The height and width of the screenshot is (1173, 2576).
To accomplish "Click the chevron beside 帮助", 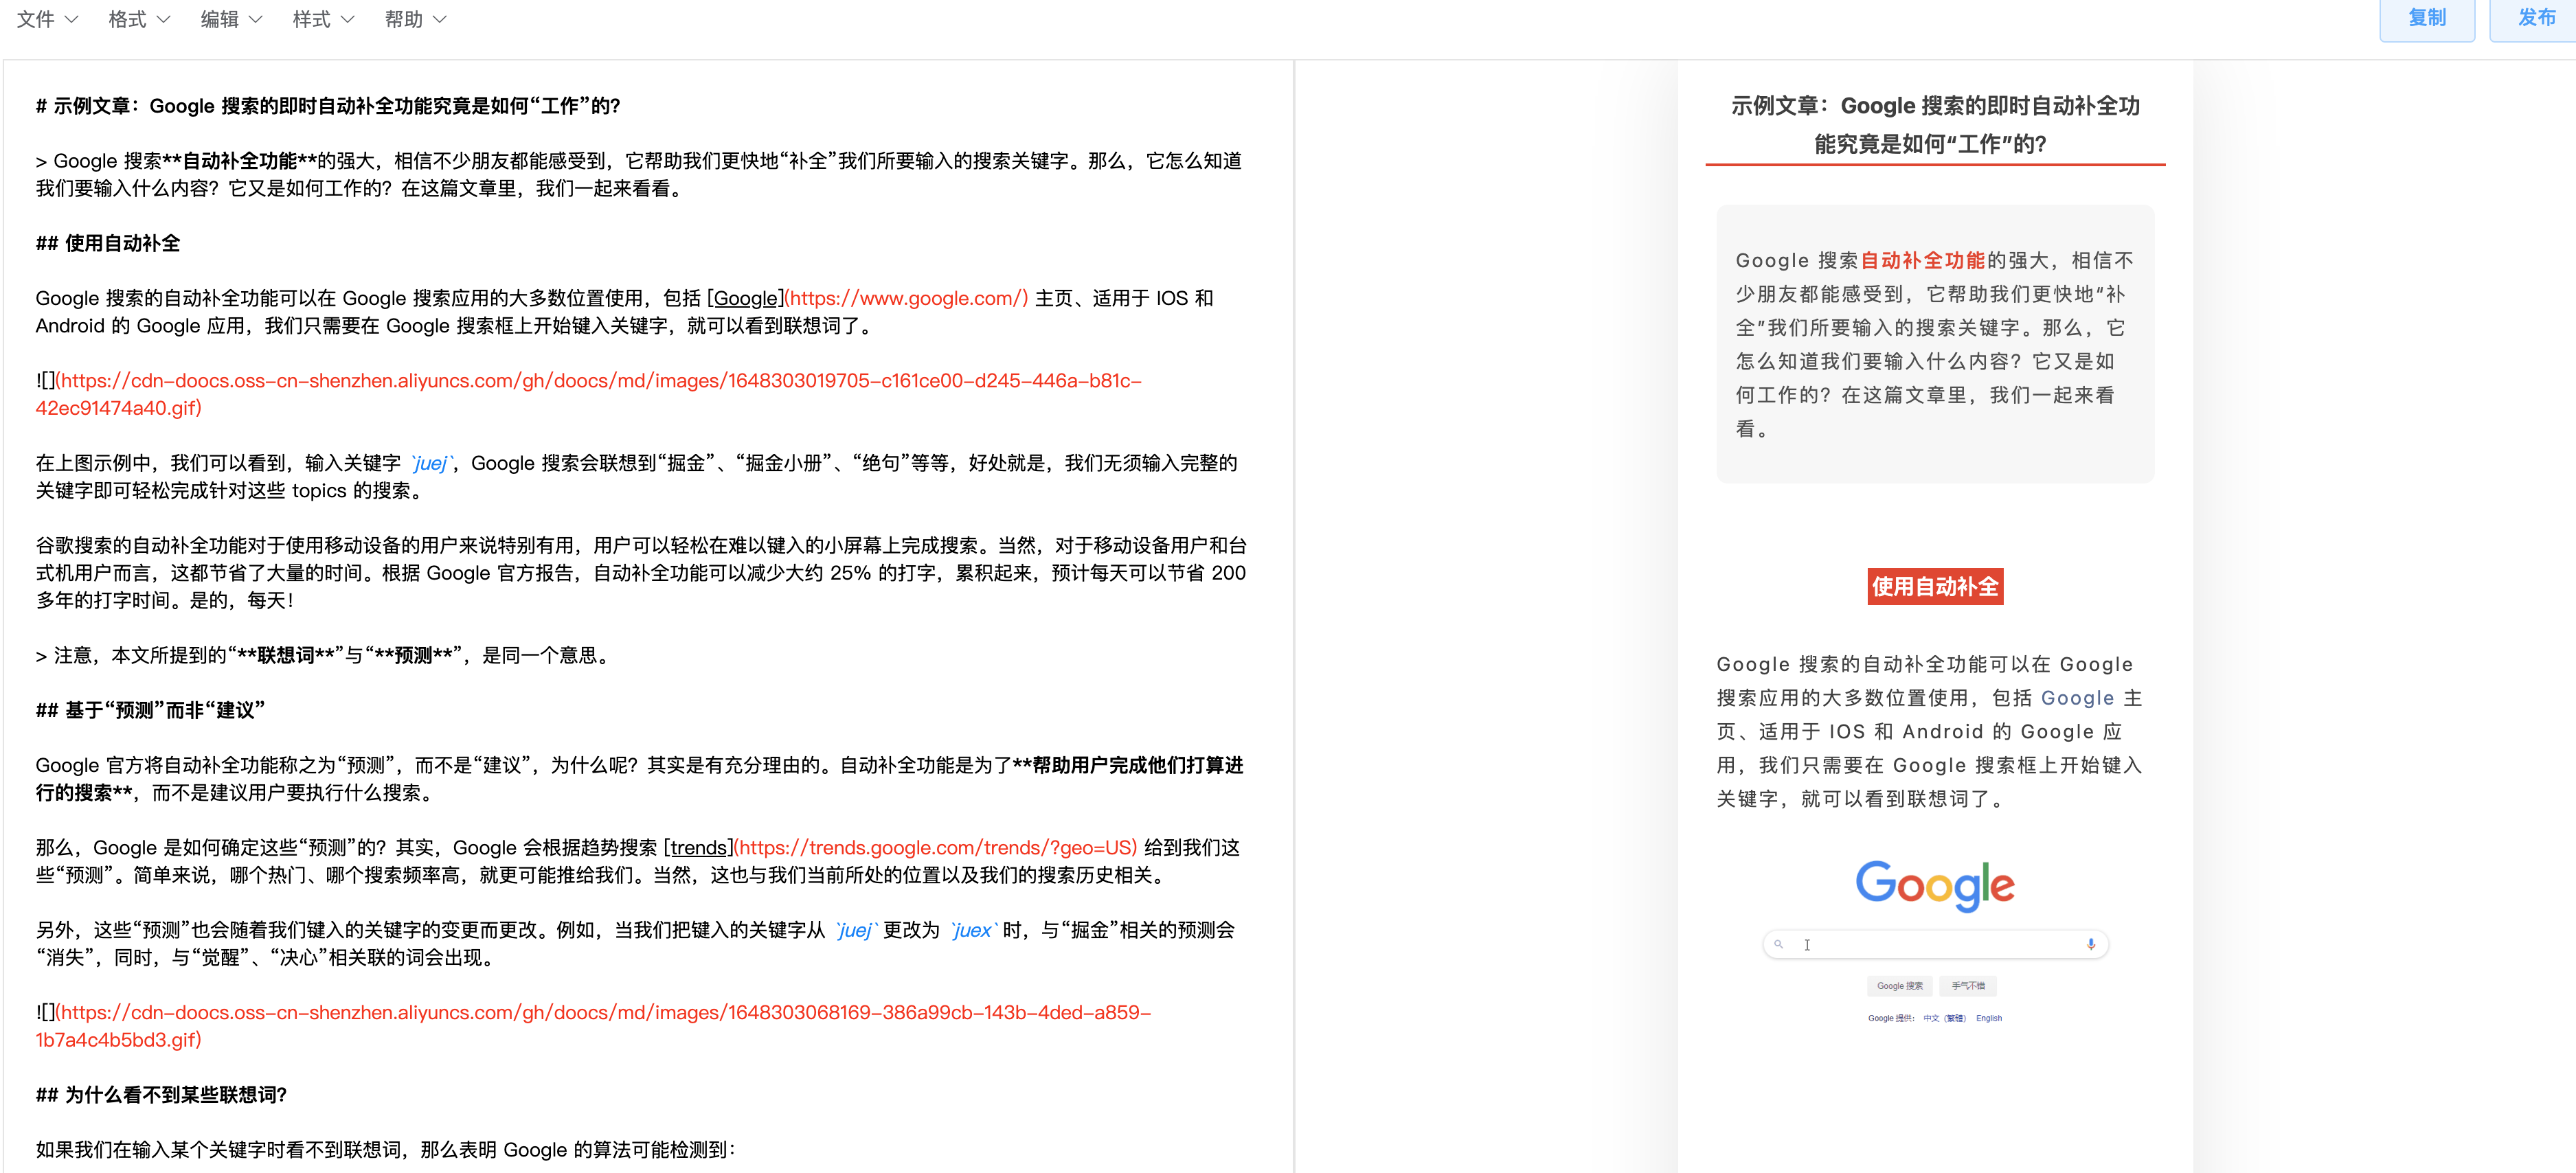I will pos(440,19).
